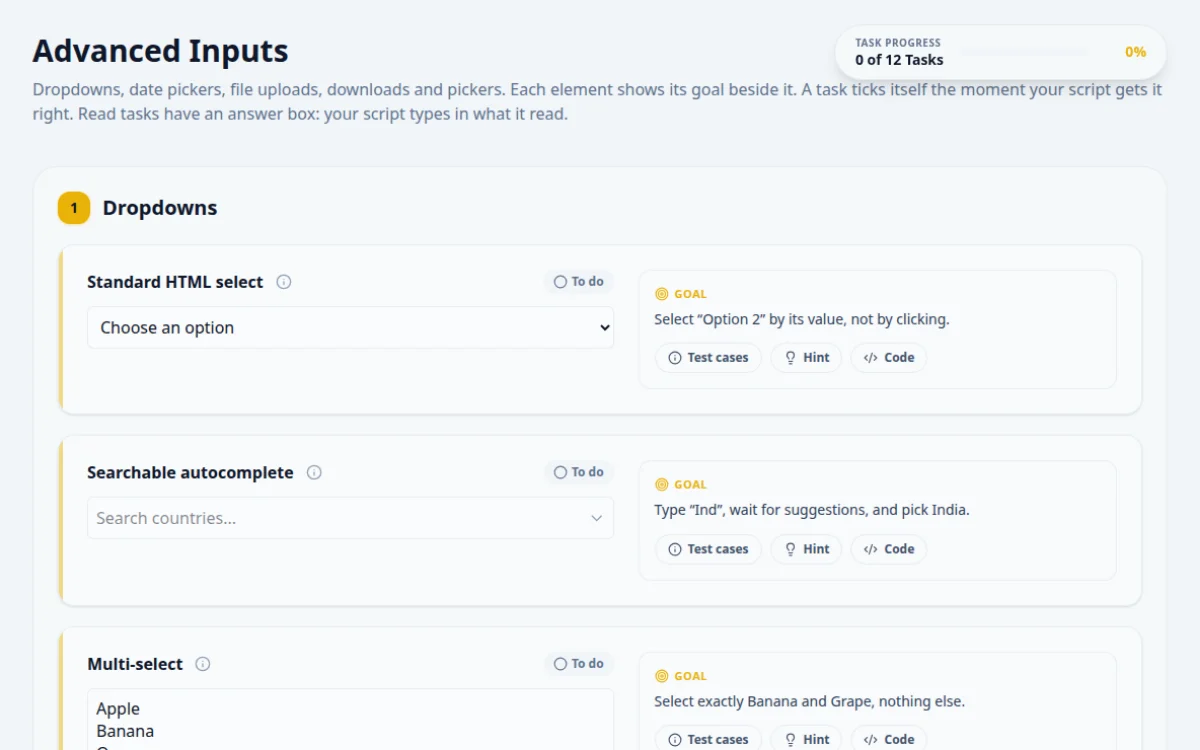Open Test cases for Searchable autocomplete
The width and height of the screenshot is (1200, 750).
tap(708, 549)
